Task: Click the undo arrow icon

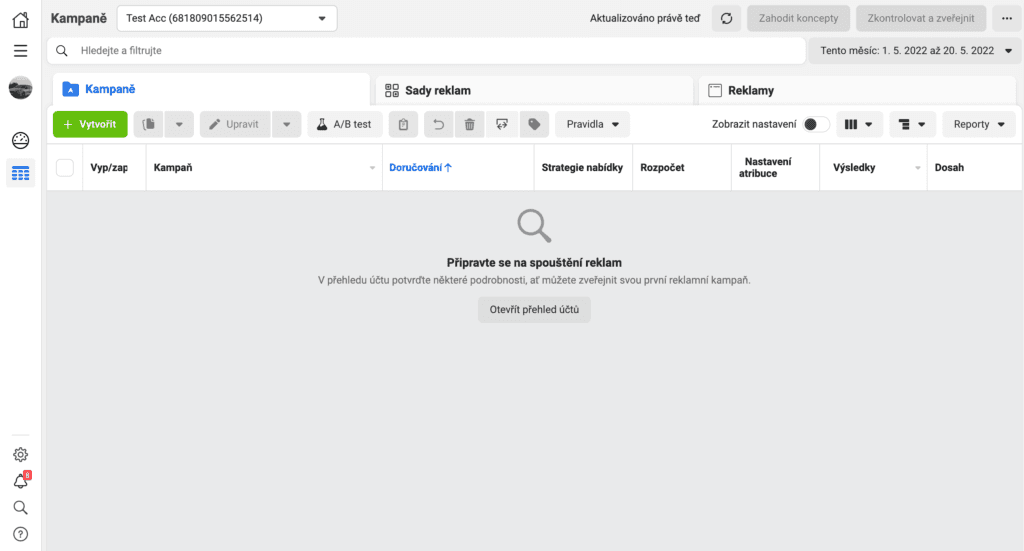Action: (x=438, y=124)
